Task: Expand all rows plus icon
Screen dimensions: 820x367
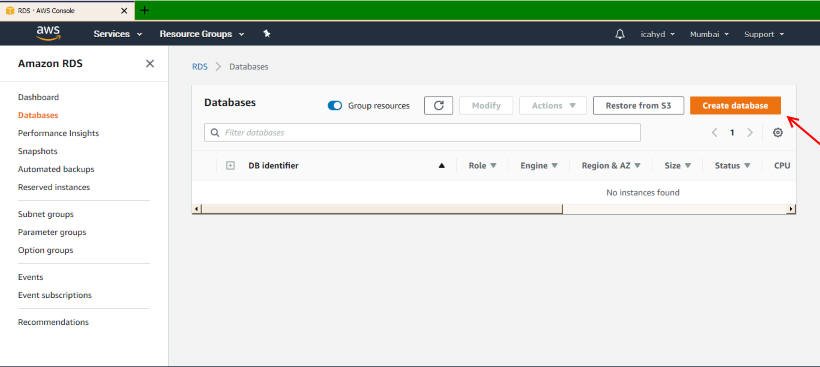Action: point(230,165)
